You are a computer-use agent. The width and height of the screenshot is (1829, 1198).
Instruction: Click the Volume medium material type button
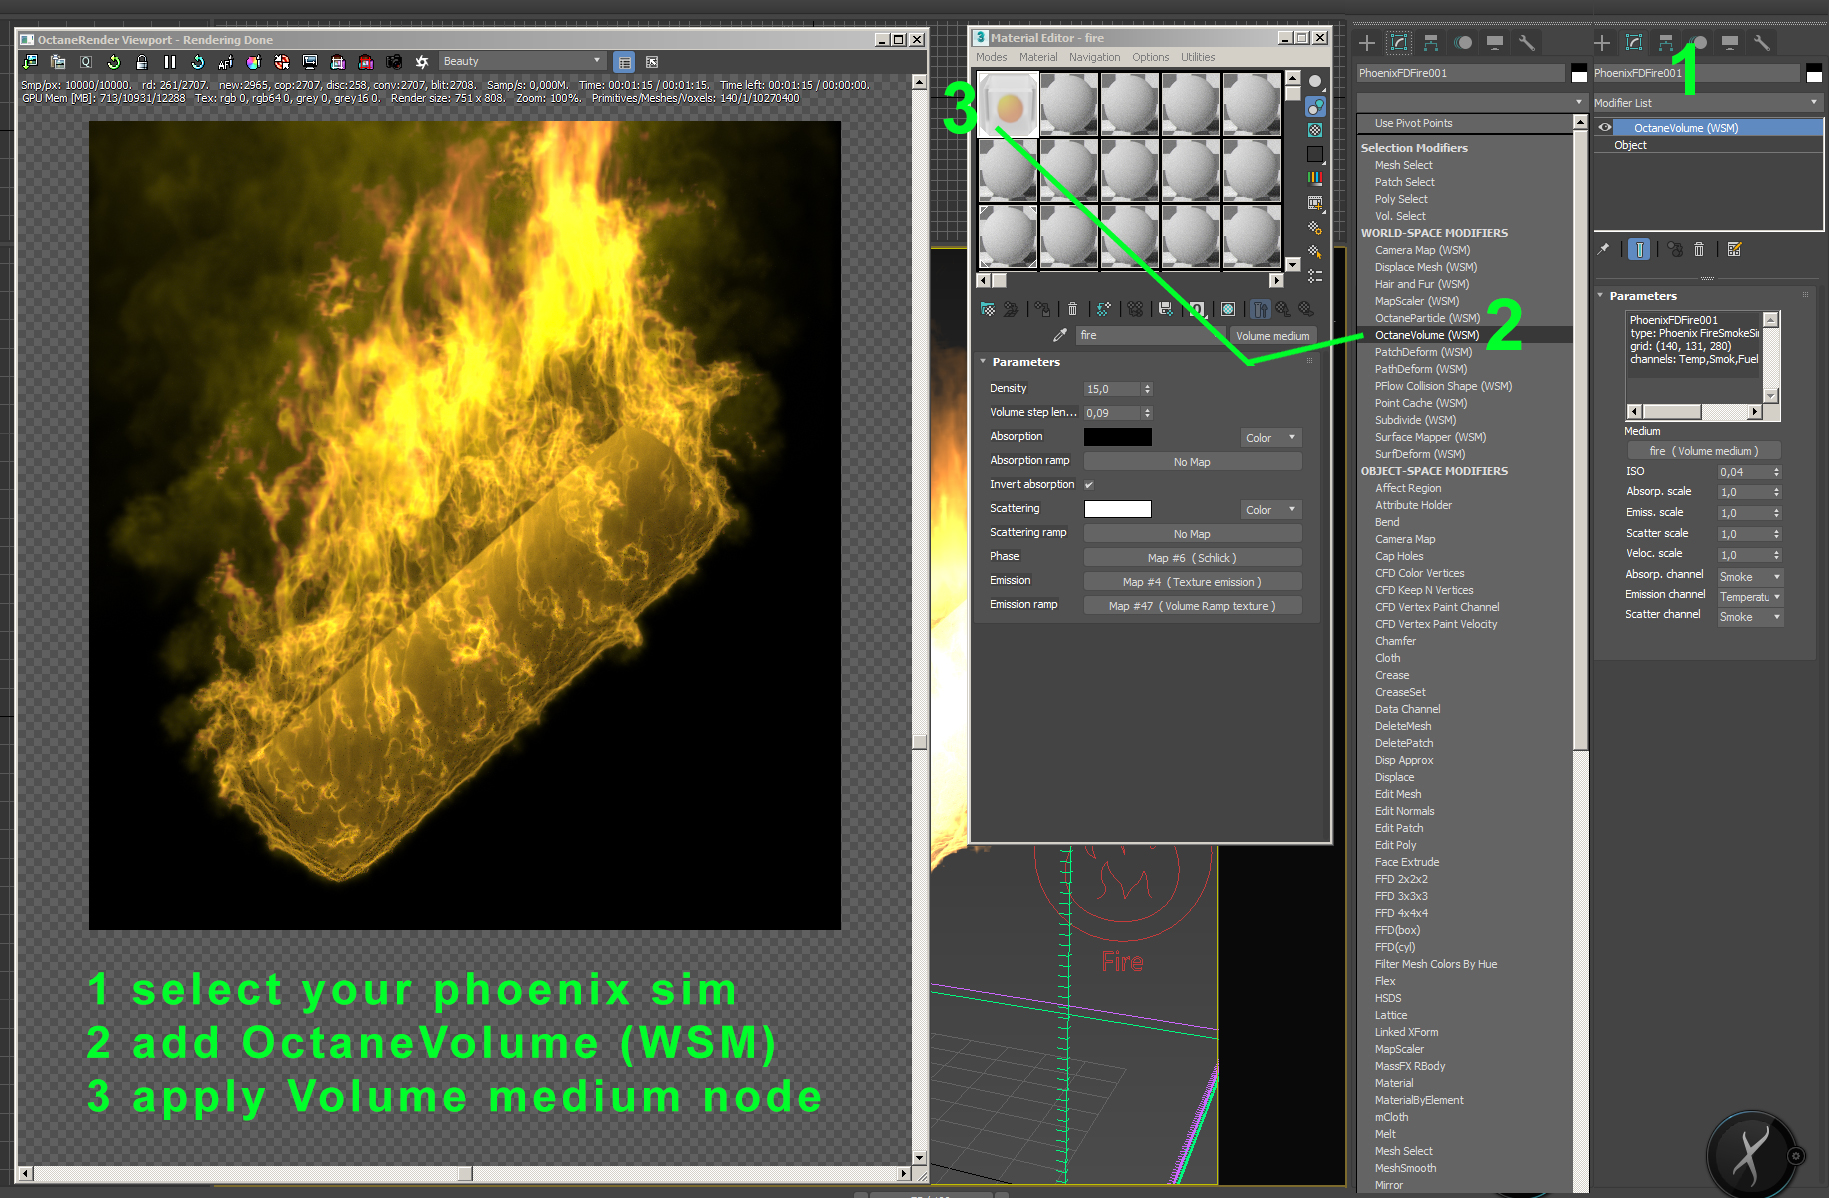[1272, 336]
